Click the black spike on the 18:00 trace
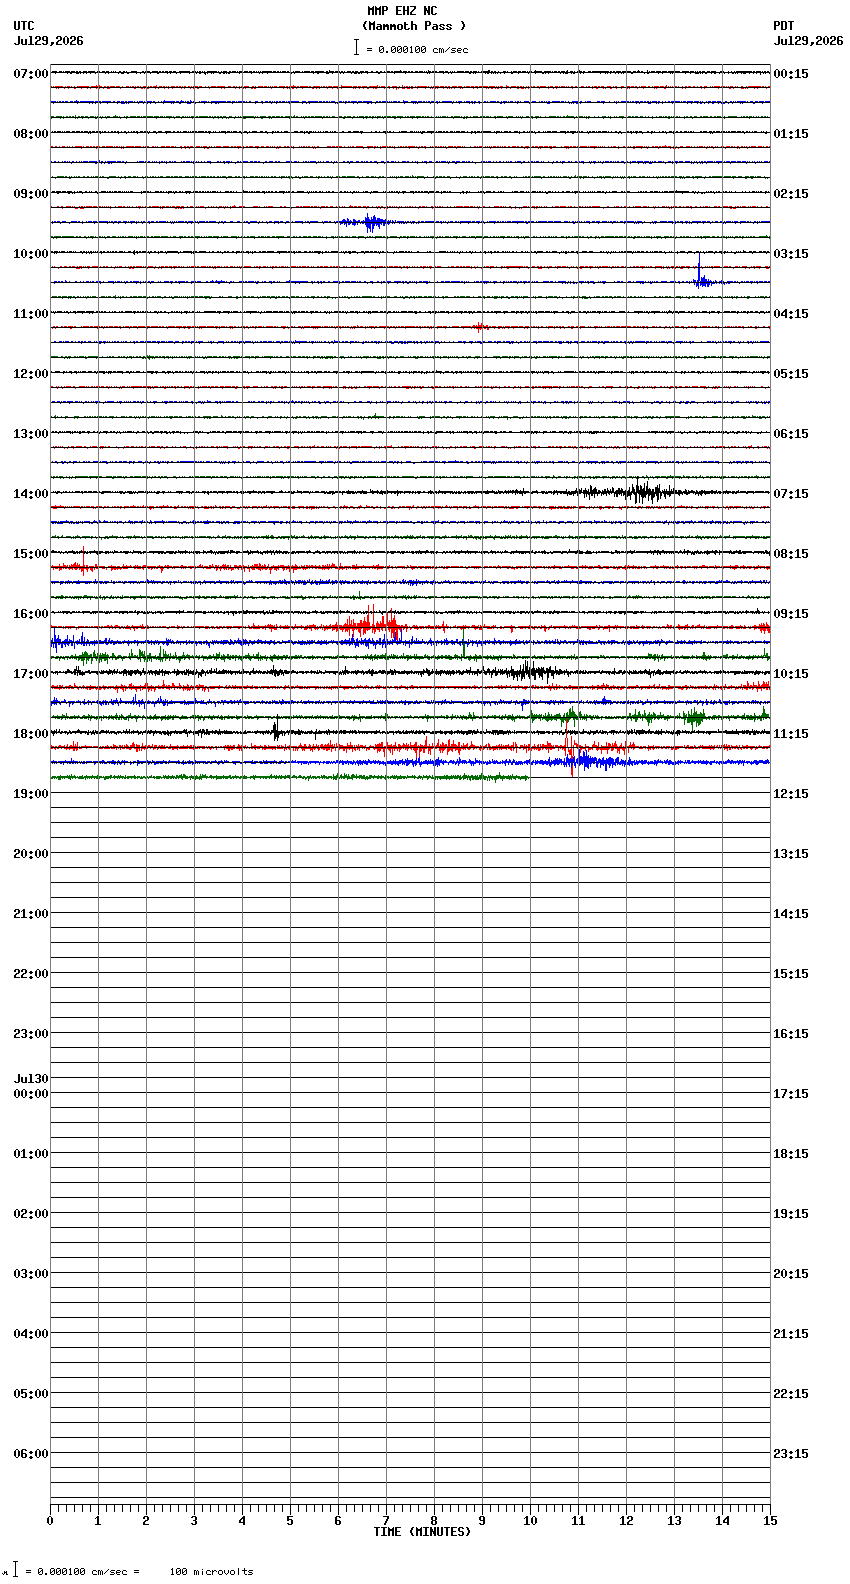Screen dimensions: 850x1584 click(276, 730)
